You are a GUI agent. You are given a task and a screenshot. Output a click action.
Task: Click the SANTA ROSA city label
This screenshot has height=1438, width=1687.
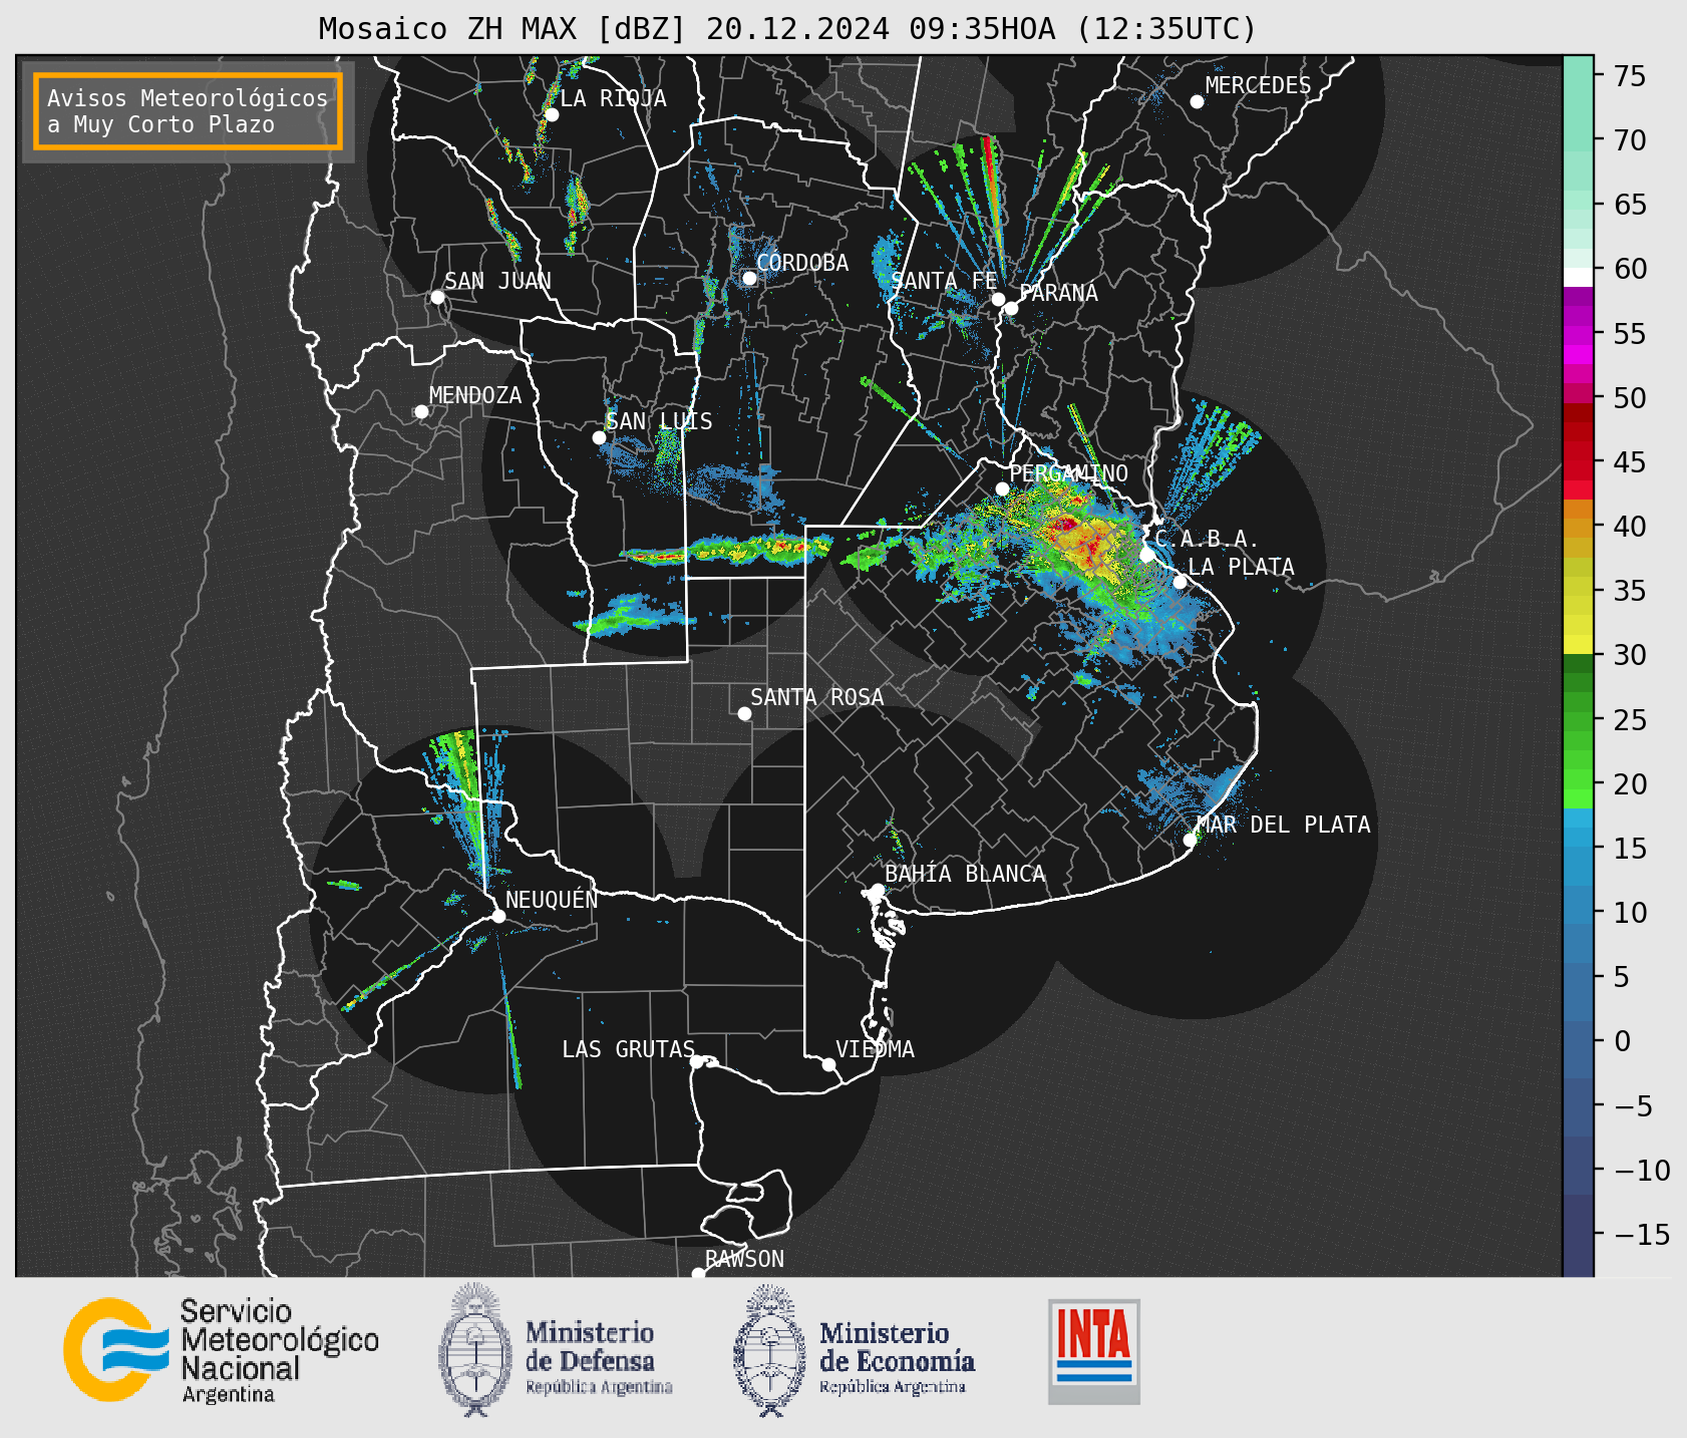click(x=818, y=697)
